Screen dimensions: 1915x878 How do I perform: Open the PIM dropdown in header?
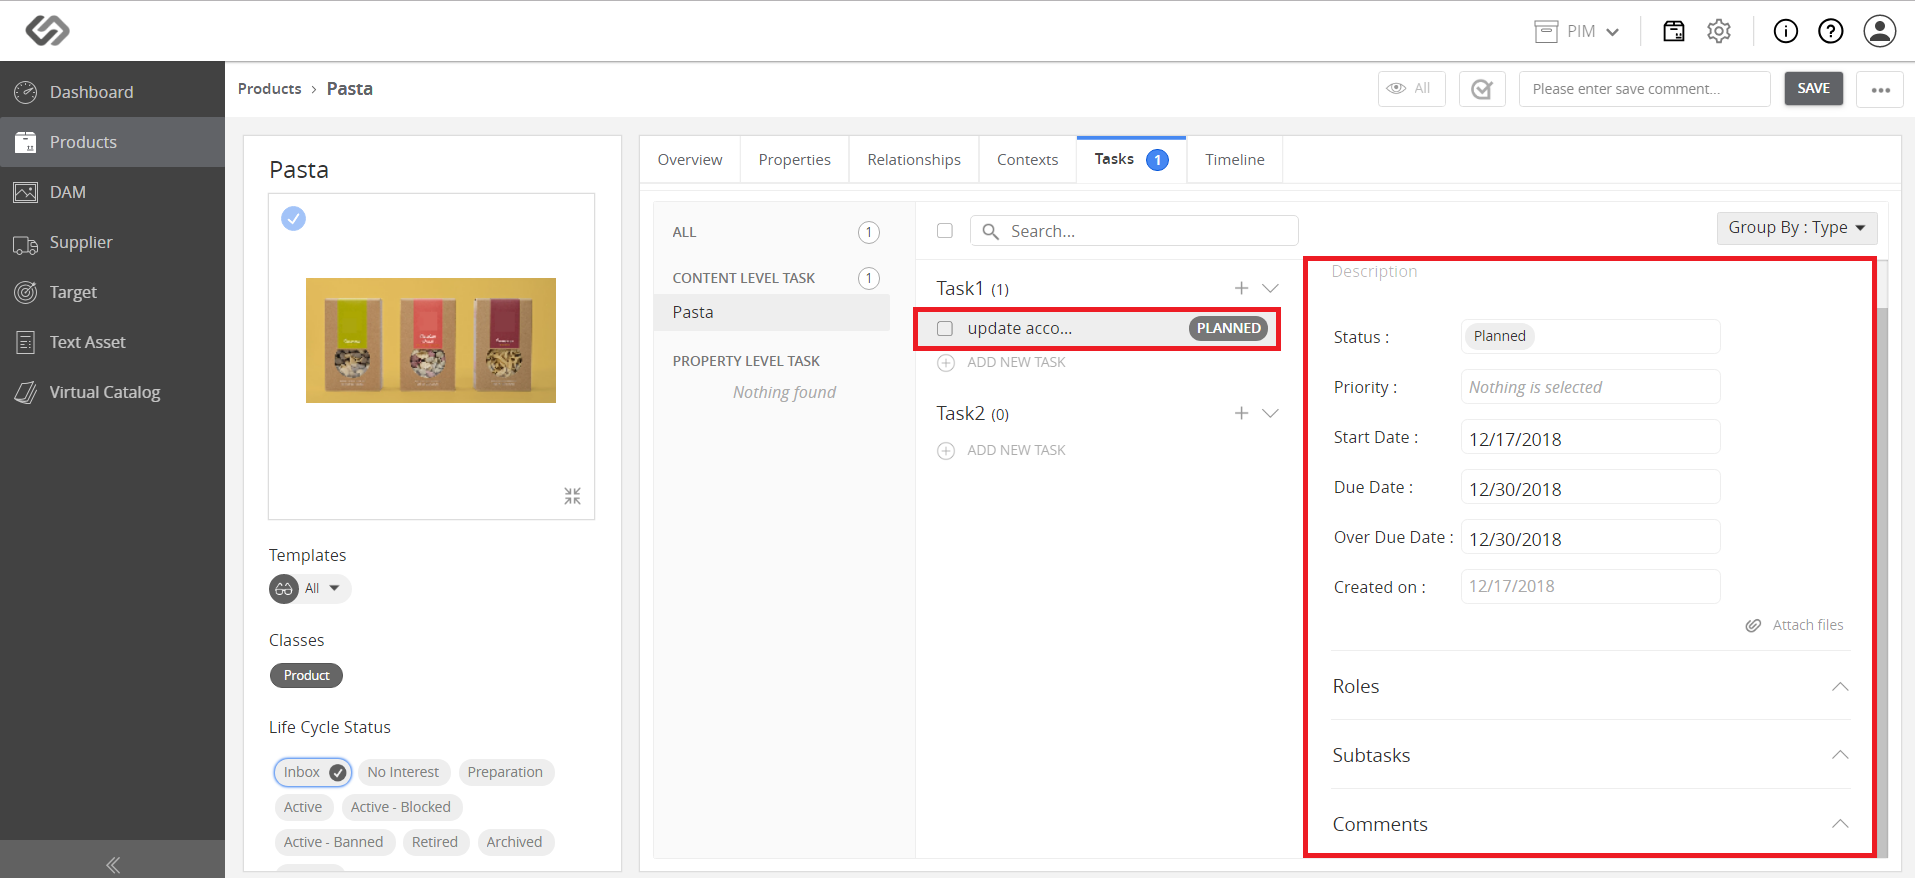tap(1577, 31)
